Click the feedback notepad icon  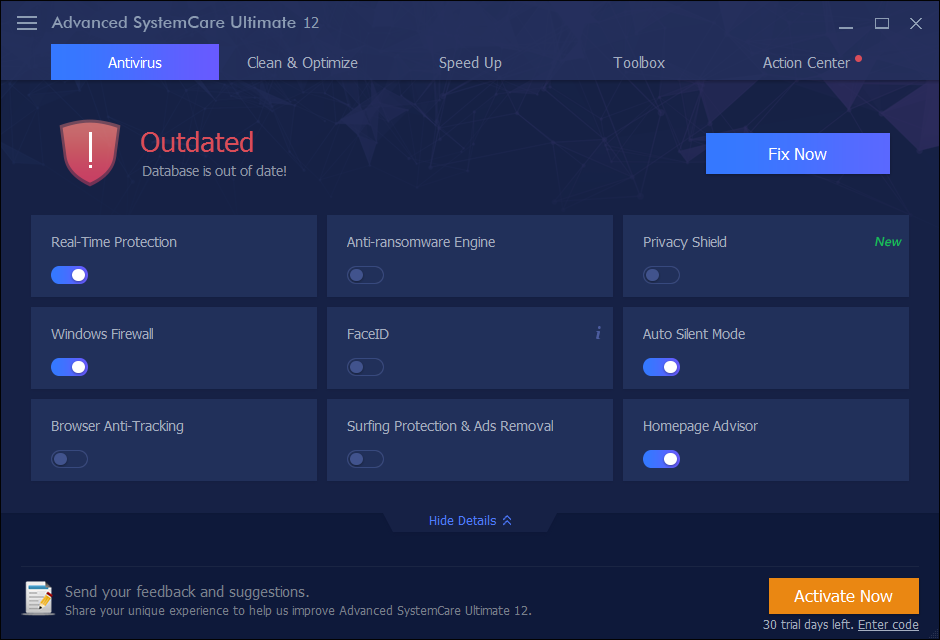coord(39,598)
